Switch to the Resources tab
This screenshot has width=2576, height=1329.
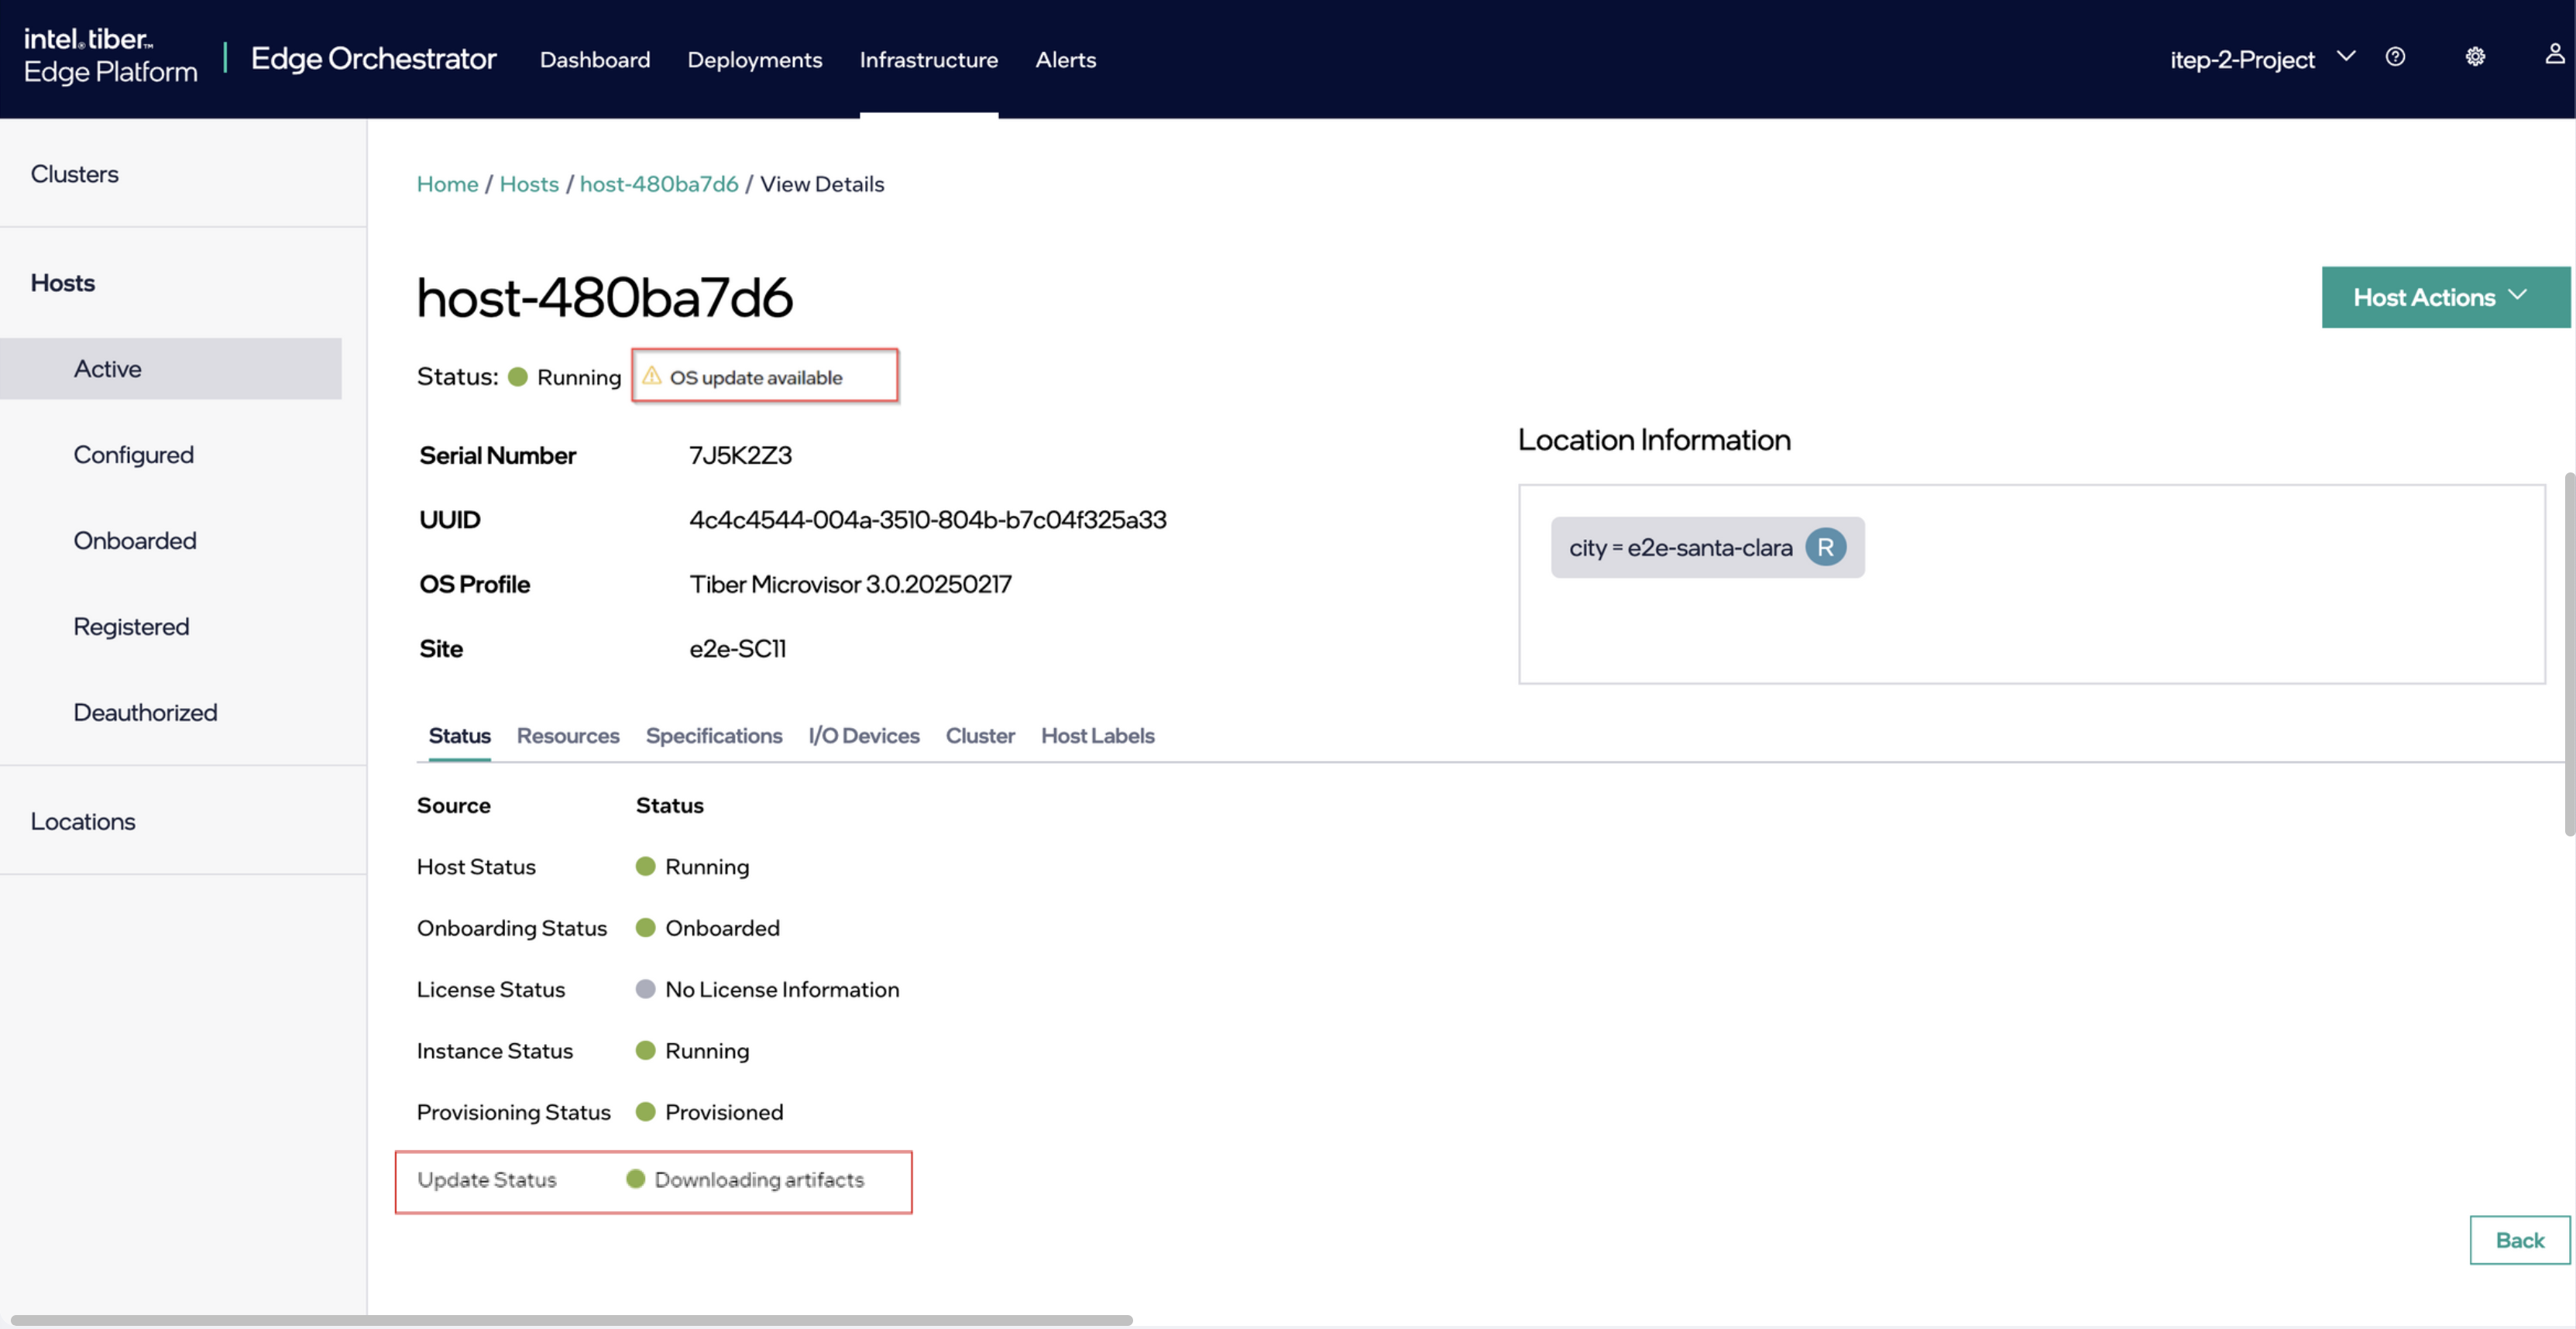567,736
